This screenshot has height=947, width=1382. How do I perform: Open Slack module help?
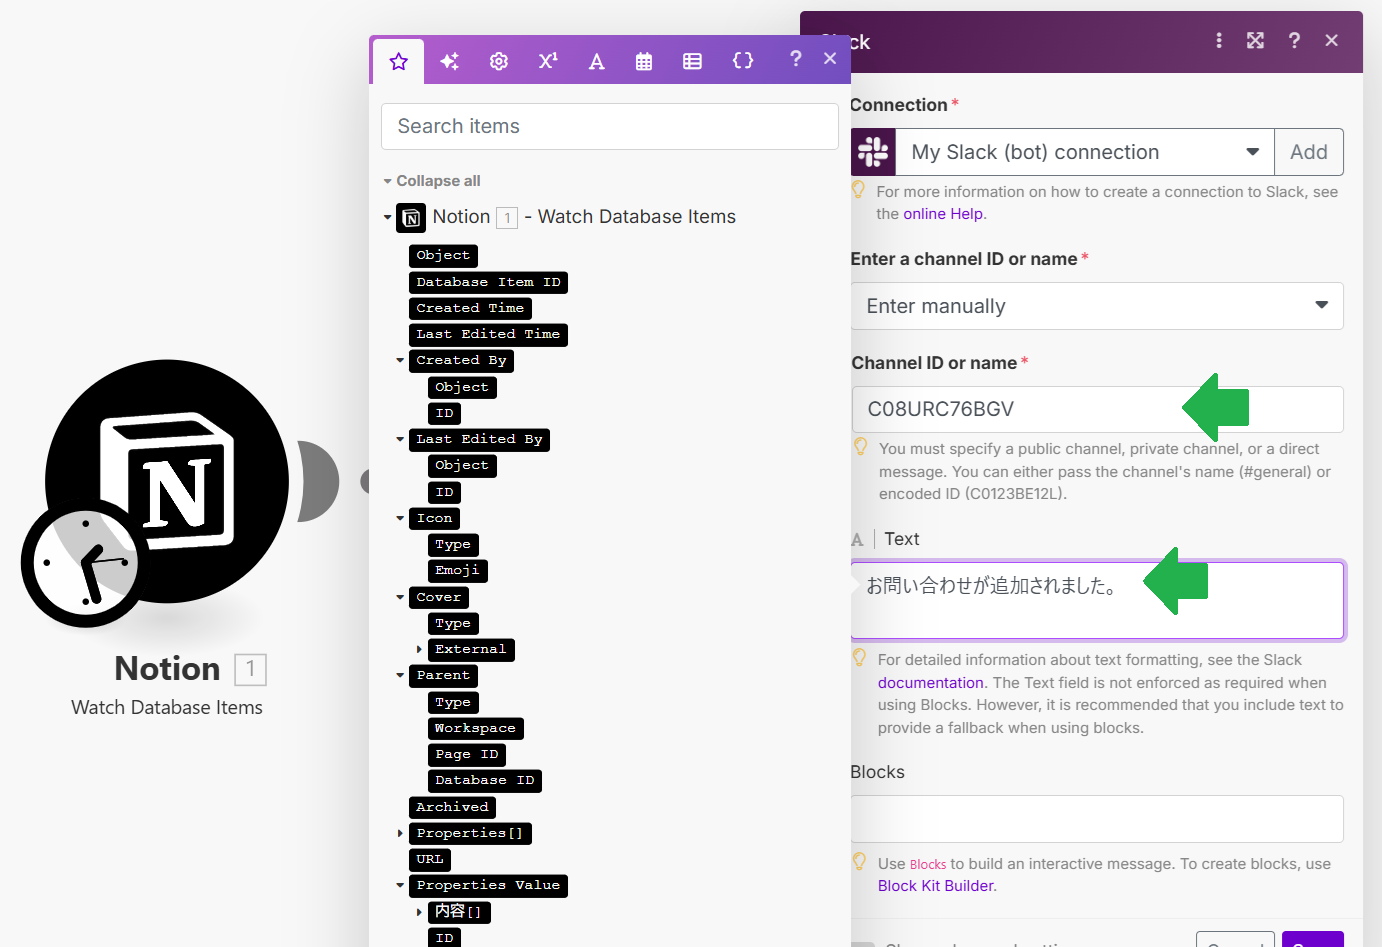click(1294, 40)
